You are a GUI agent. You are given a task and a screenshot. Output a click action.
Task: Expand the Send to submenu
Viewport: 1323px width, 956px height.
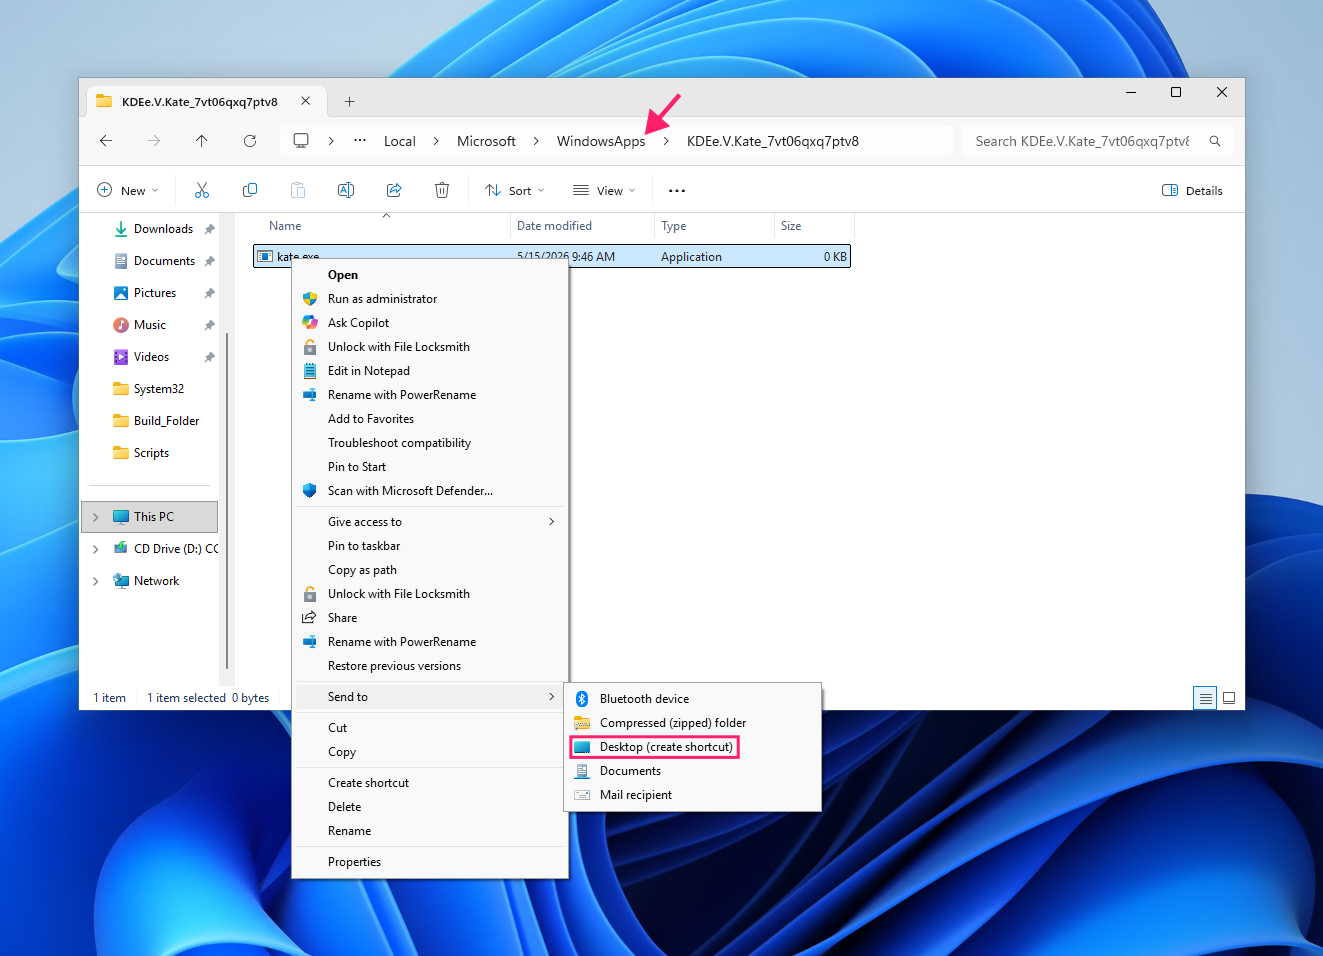click(430, 697)
